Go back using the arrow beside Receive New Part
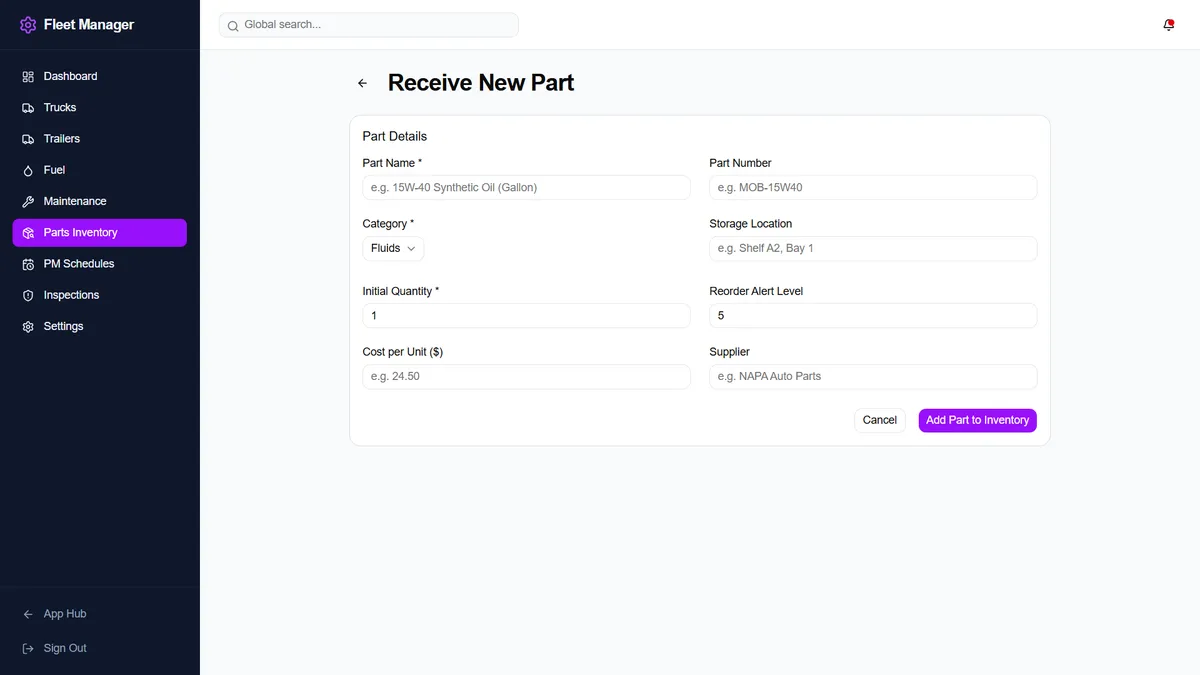Image resolution: width=1200 pixels, height=675 pixels. pos(362,83)
